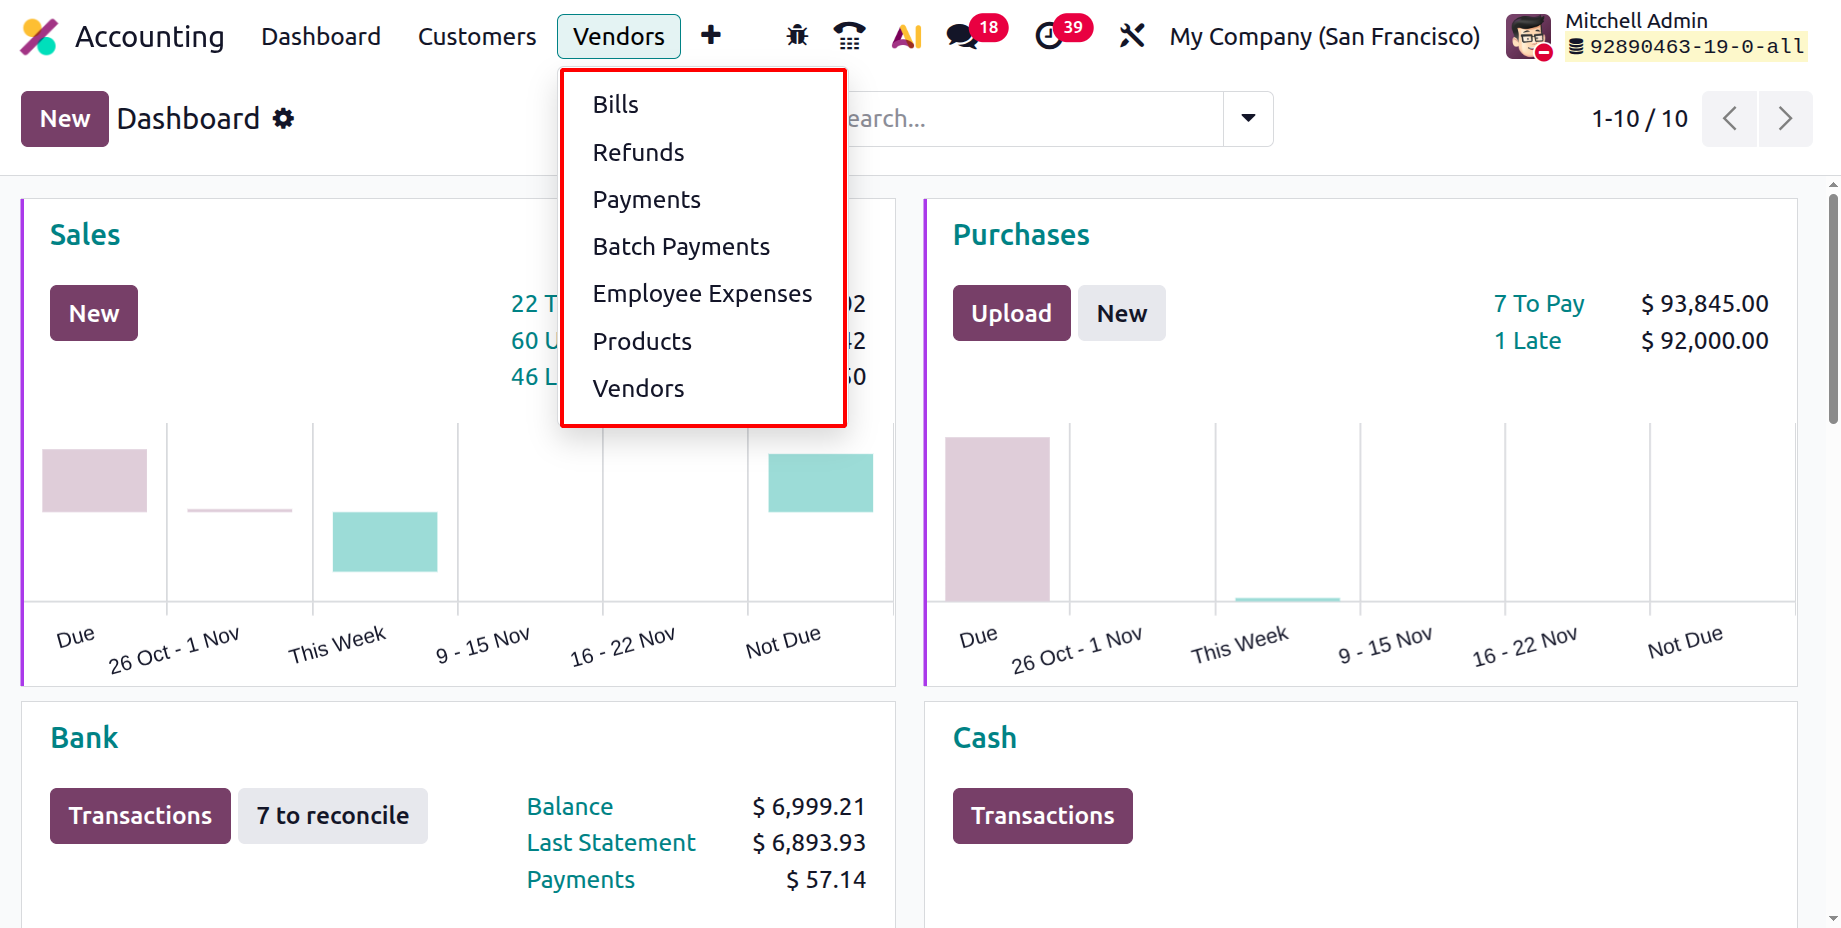Click the Accounting app logo icon
Viewport: 1841px width, 928px height.
click(x=39, y=37)
